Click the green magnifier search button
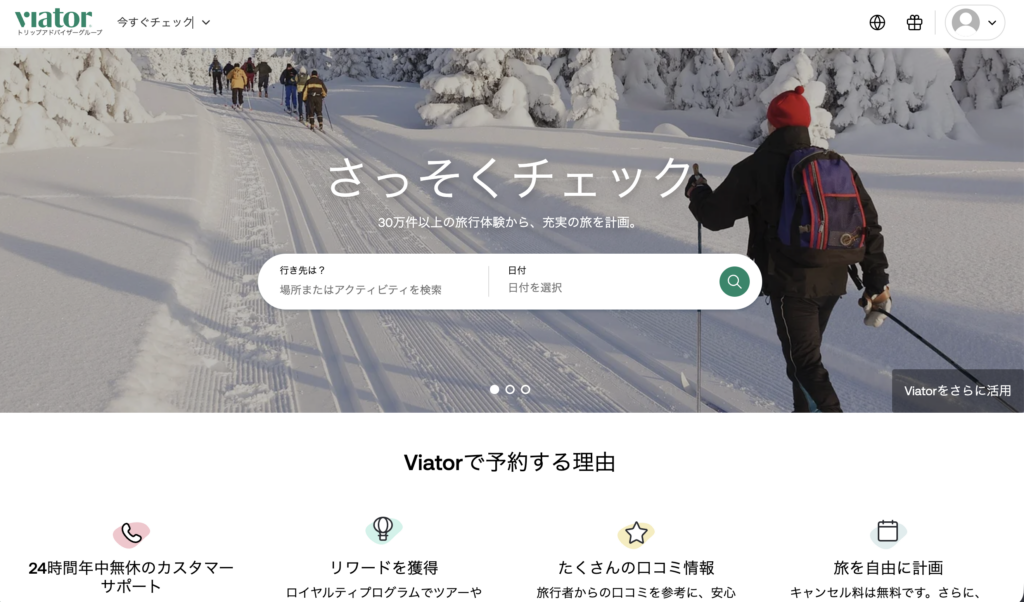Viewport: 1024px width, 602px height. pyautogui.click(x=734, y=281)
